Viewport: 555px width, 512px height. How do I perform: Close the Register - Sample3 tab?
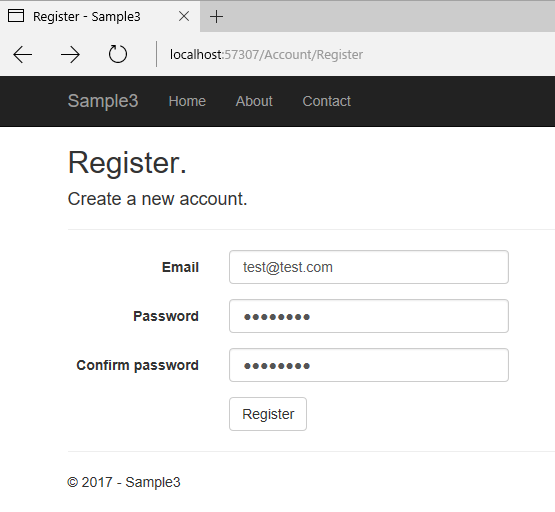184,16
